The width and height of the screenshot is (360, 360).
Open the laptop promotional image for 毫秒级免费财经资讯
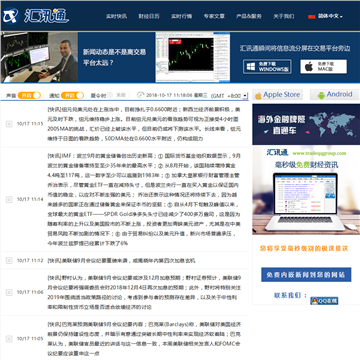coord(306,191)
